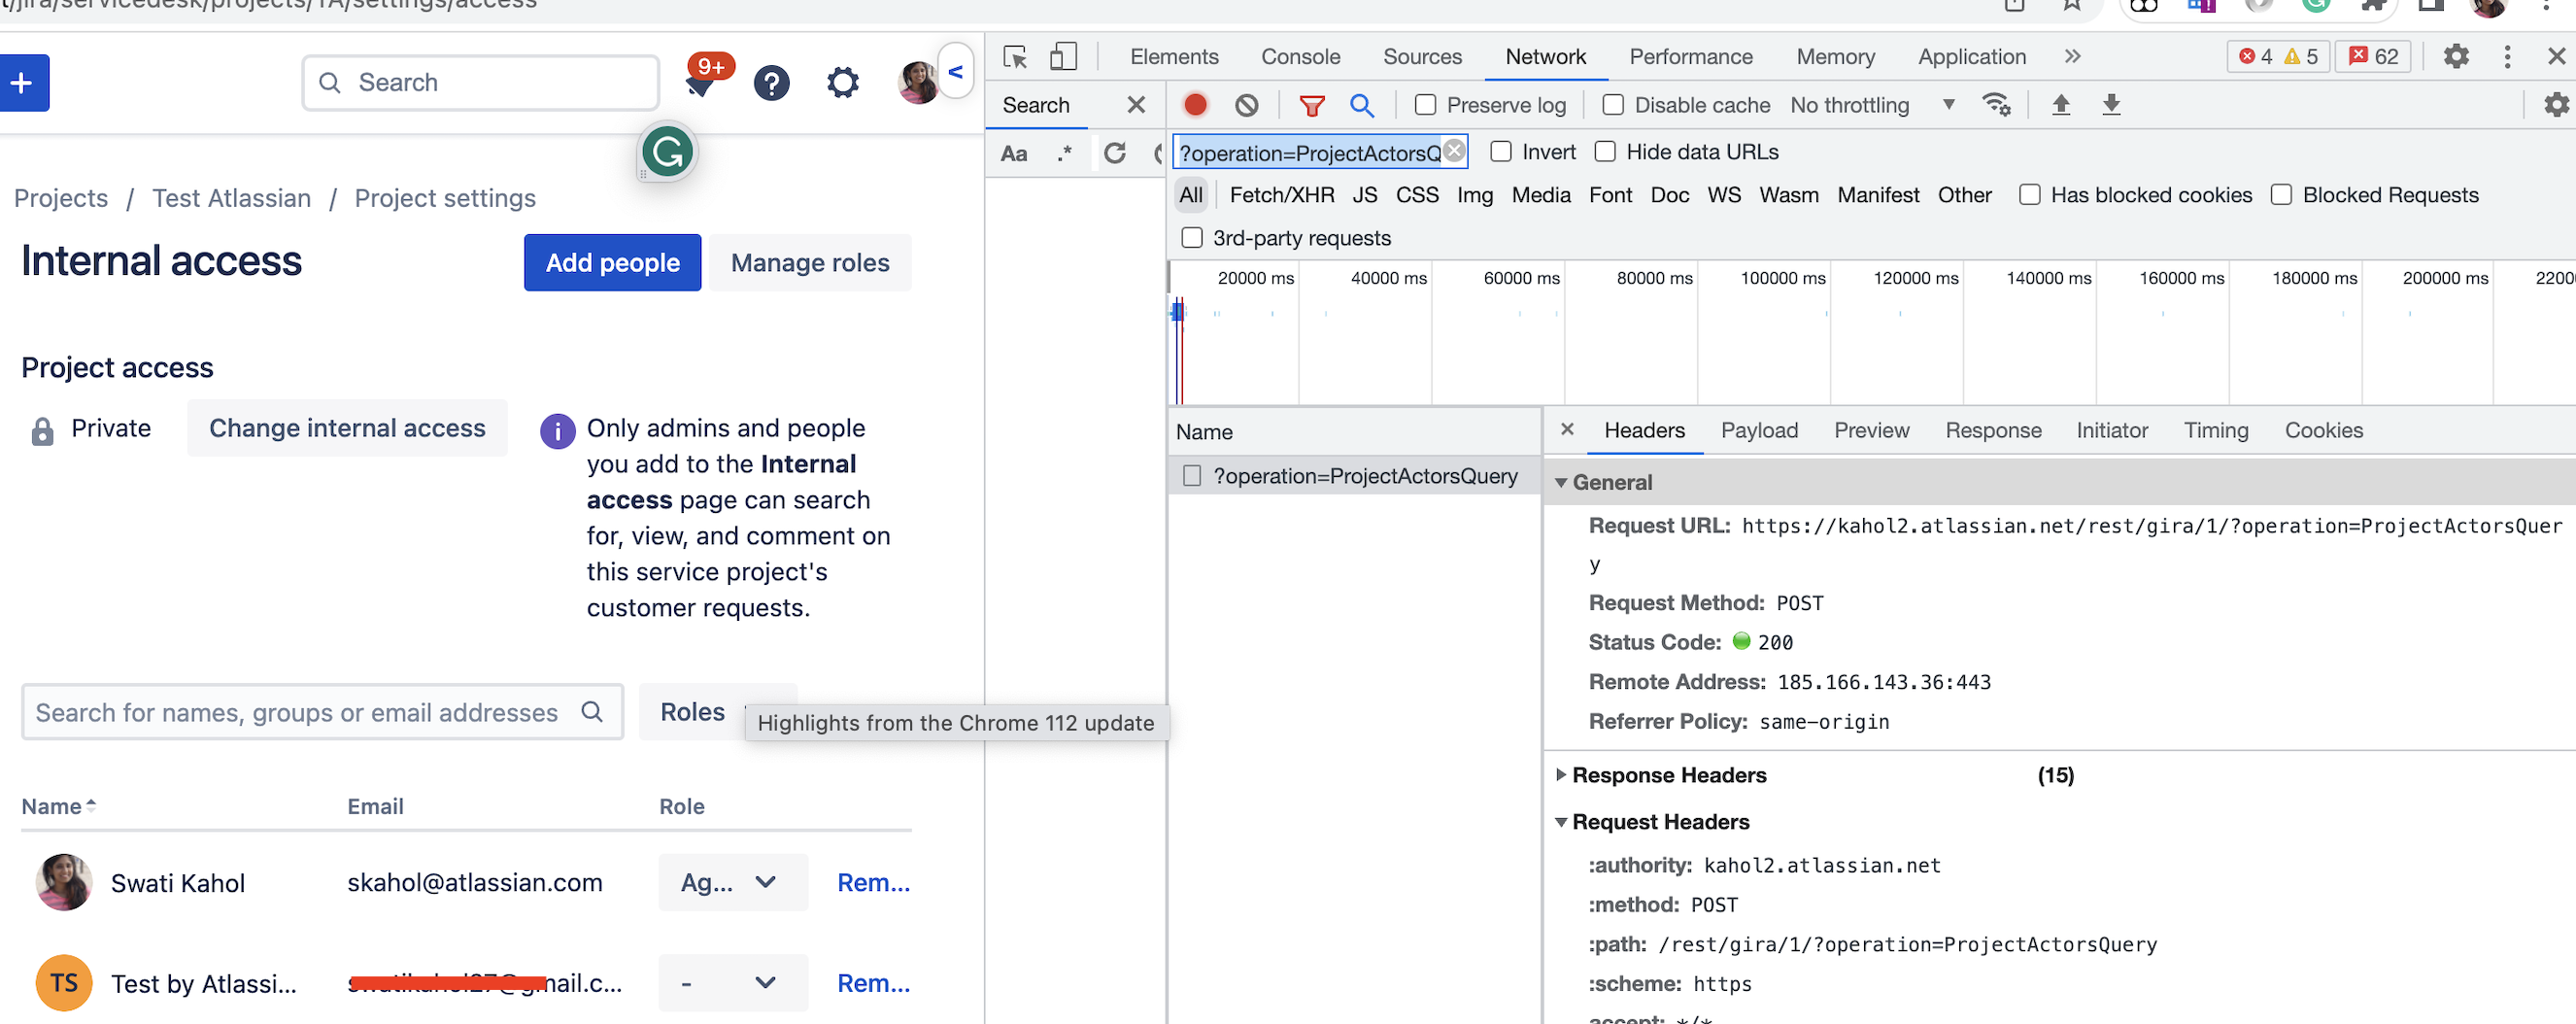Clear the network filter text field
This screenshot has width=2576, height=1024.
point(1454,151)
